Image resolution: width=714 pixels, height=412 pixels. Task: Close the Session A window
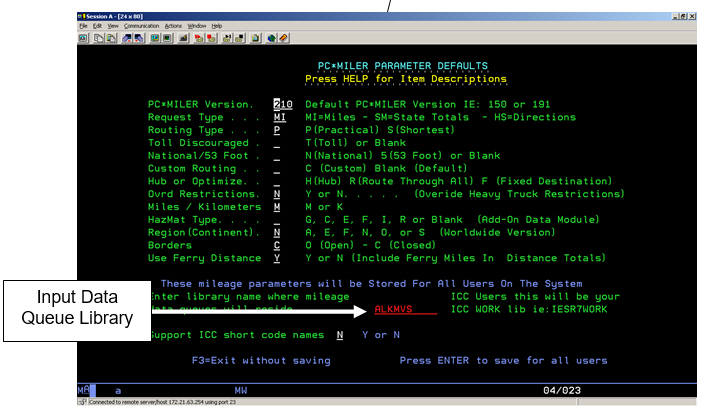[x=692, y=16]
